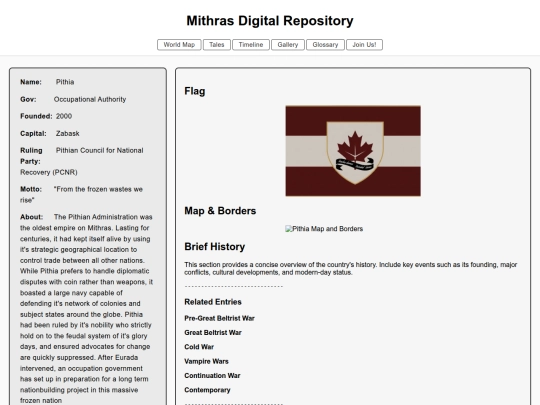This screenshot has width=540, height=405.
Task: Click the Recovery (PCNR) text
Action: 49,172
